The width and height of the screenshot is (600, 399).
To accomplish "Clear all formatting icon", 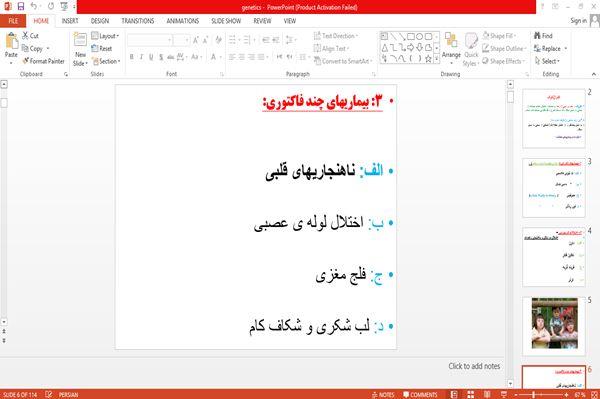I will [218, 40].
